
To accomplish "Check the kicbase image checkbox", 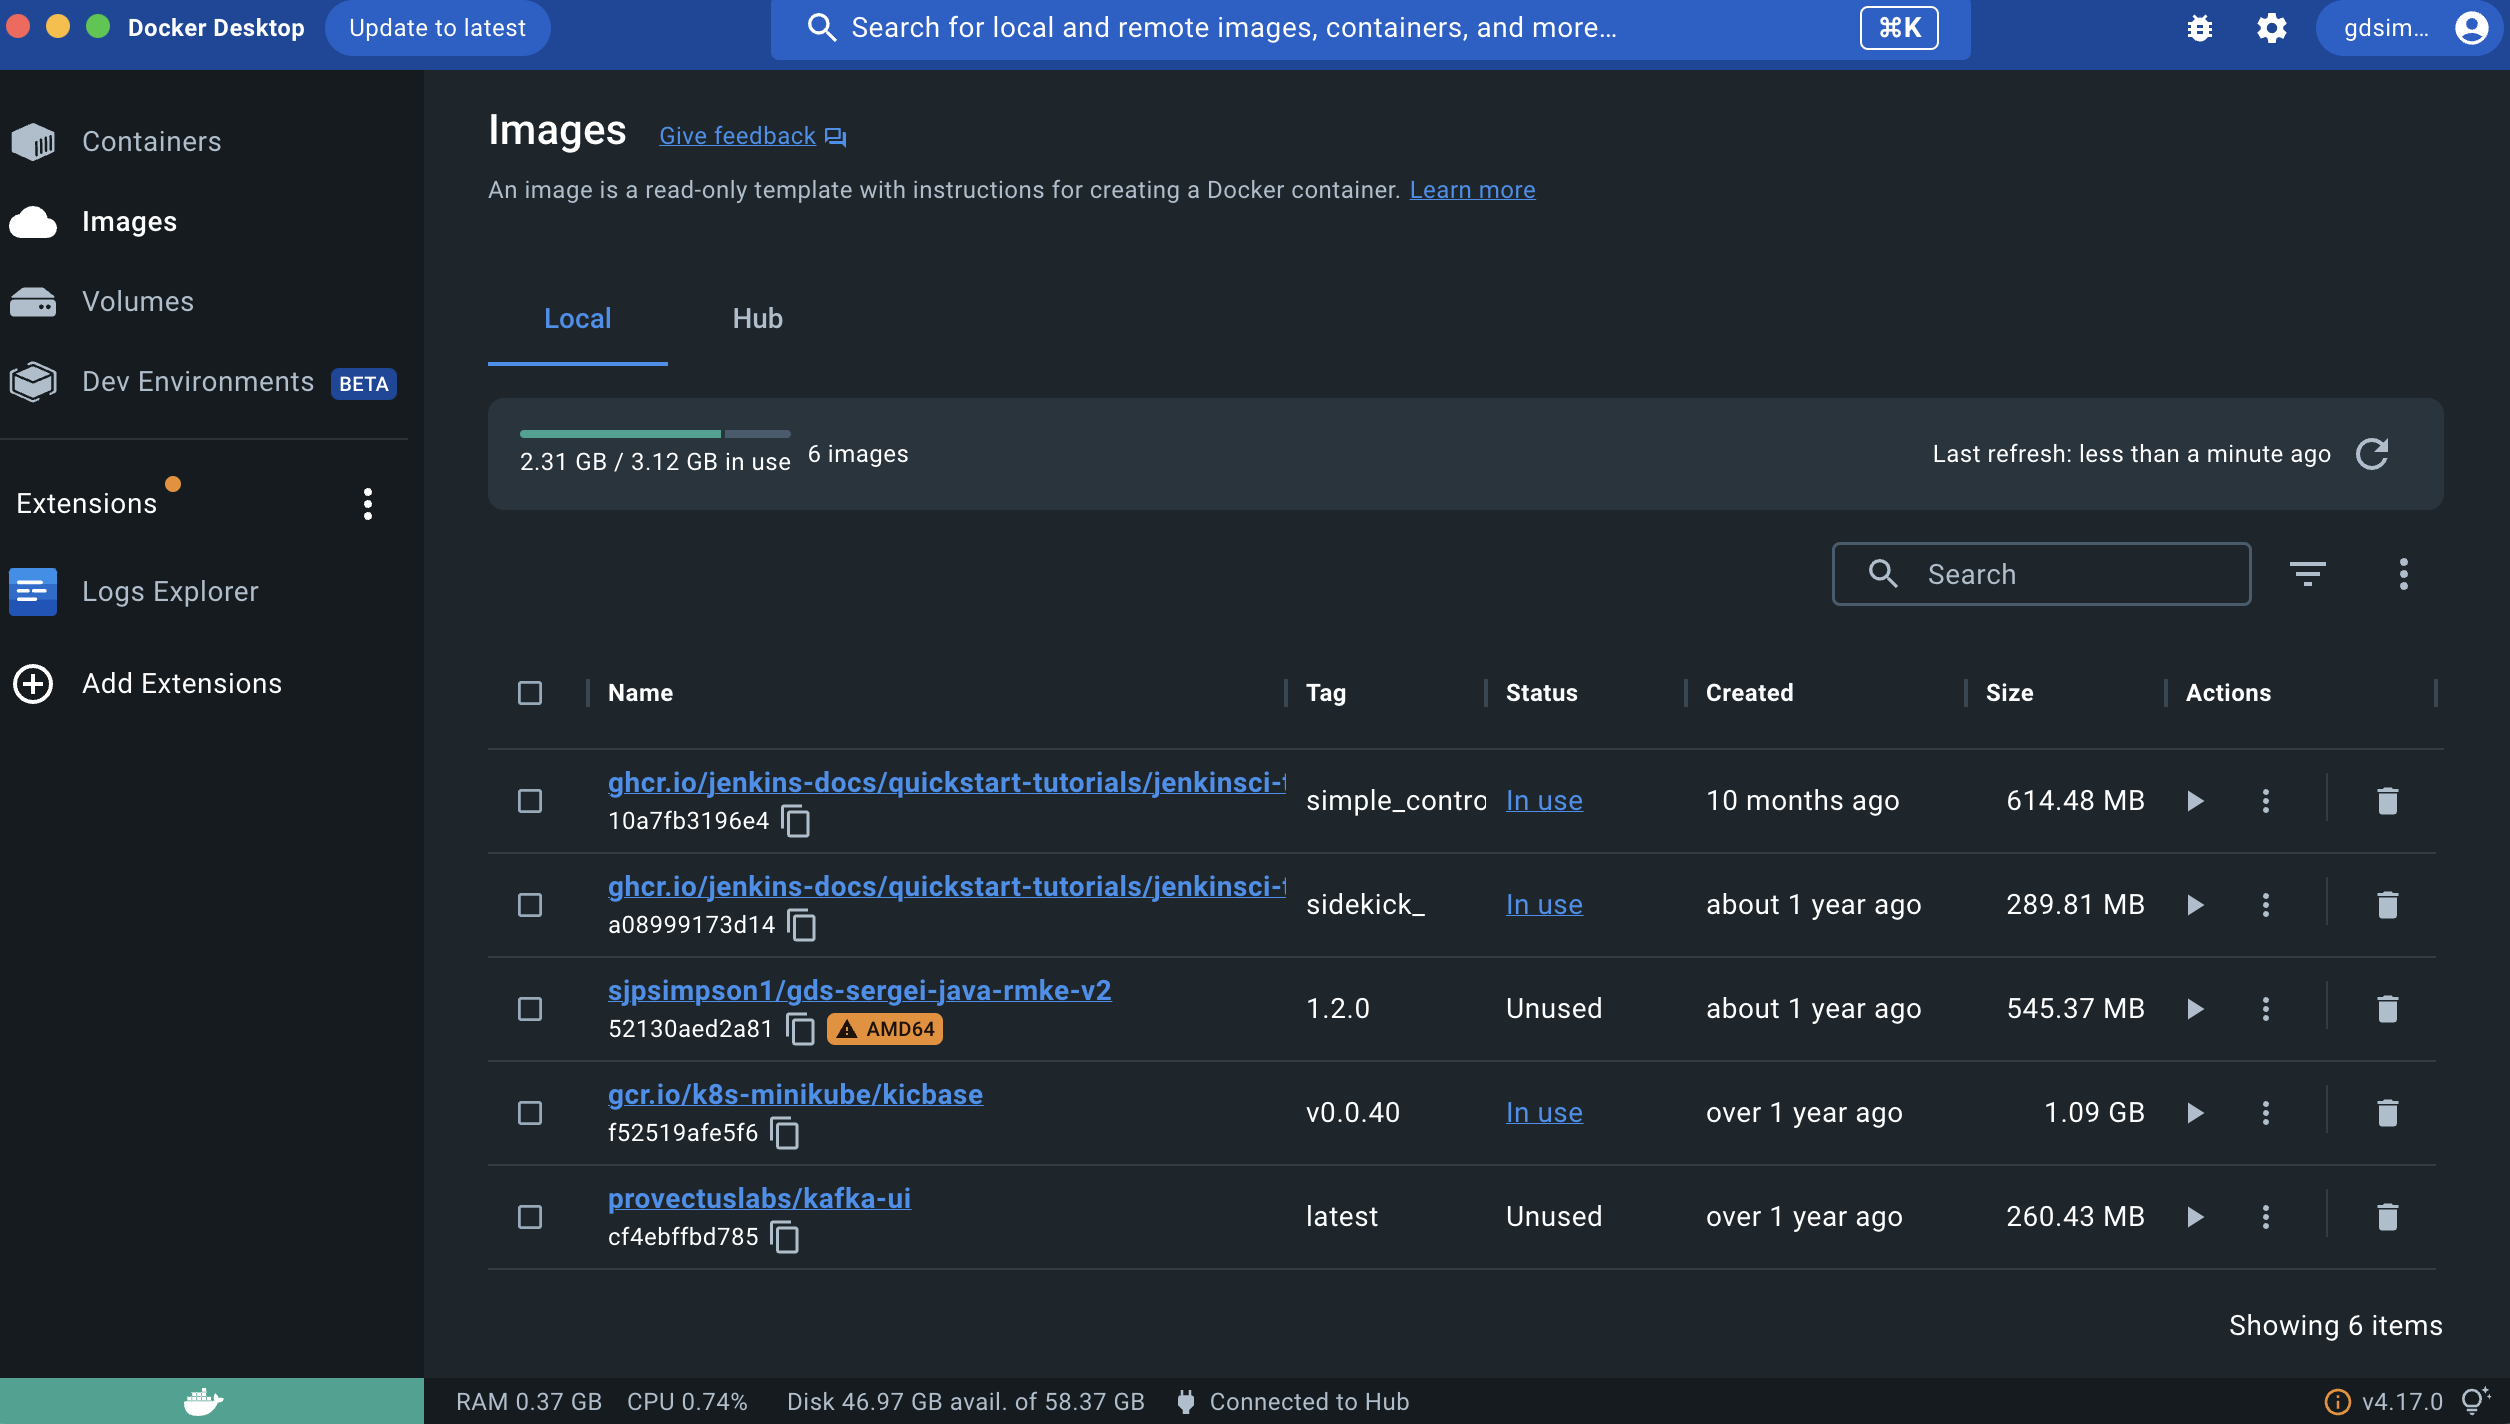I will (530, 1113).
